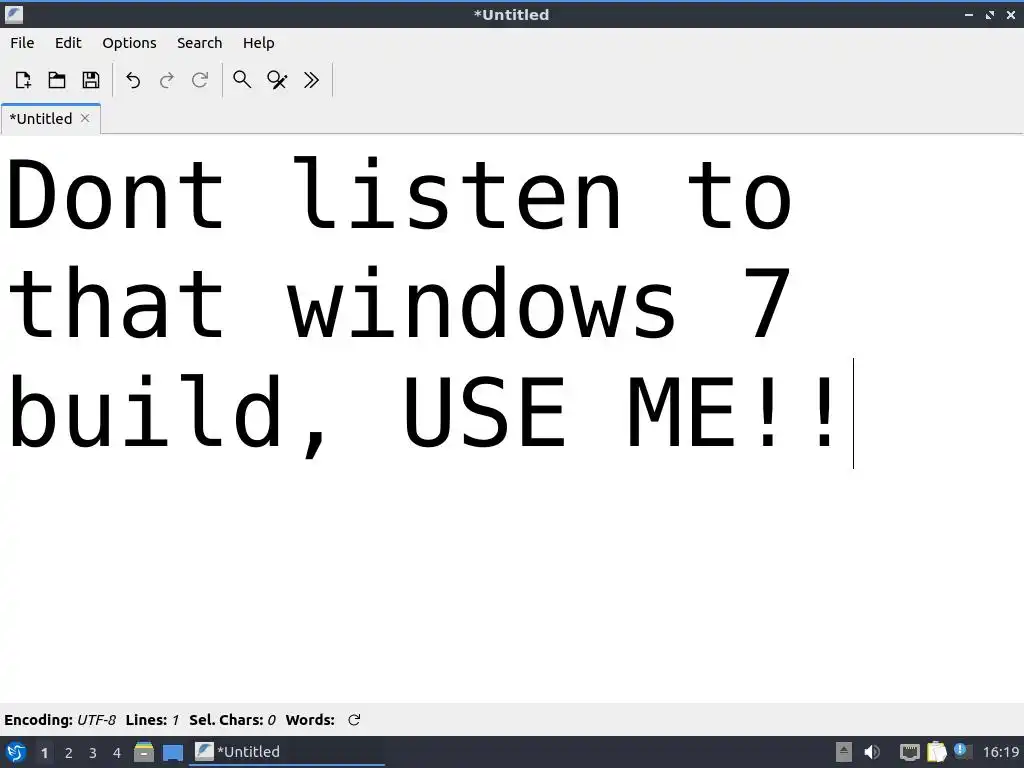The width and height of the screenshot is (1024, 768).
Task: Click the UTF-8 encoding status entry
Action: [60, 720]
